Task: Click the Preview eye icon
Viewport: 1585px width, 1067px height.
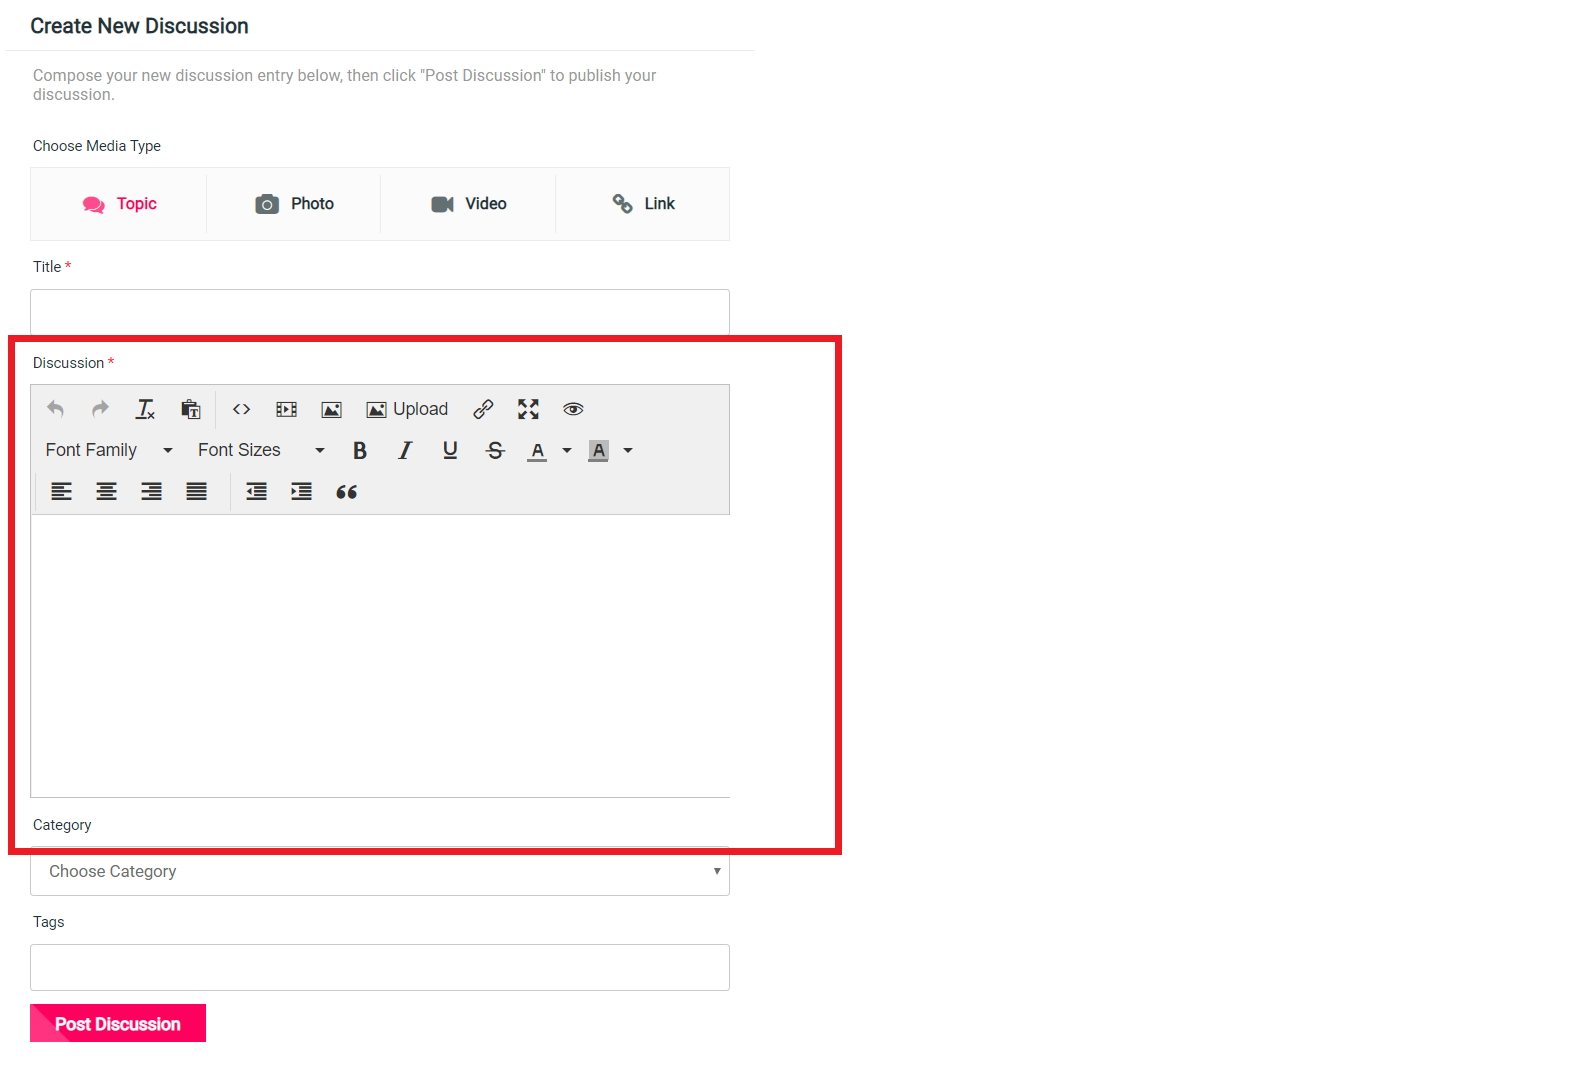Action: pyautogui.click(x=573, y=409)
